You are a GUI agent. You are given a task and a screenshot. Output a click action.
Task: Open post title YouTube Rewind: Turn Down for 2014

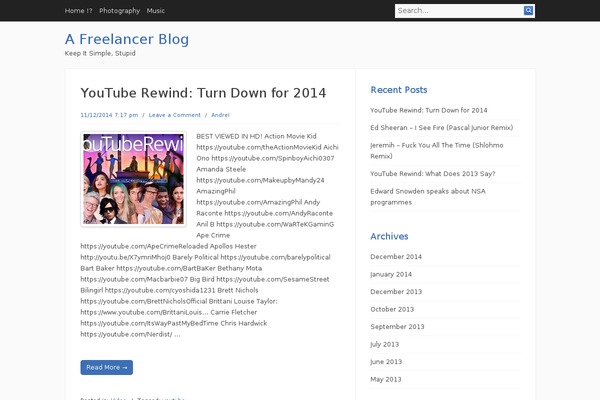[203, 93]
